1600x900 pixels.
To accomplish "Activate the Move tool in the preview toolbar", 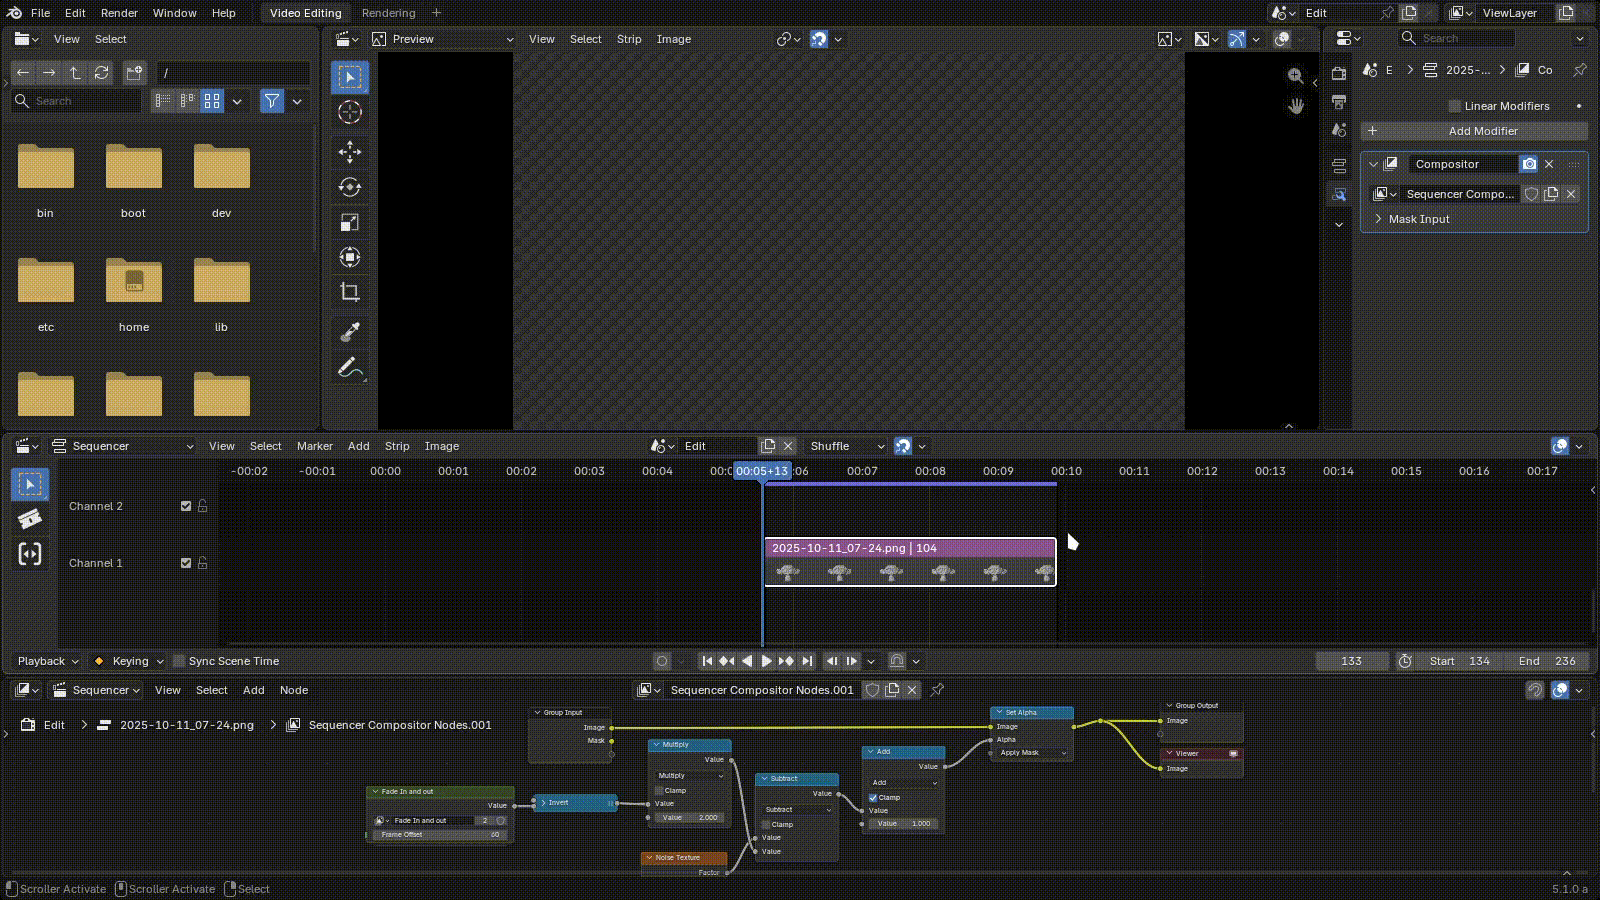I will pos(349,152).
